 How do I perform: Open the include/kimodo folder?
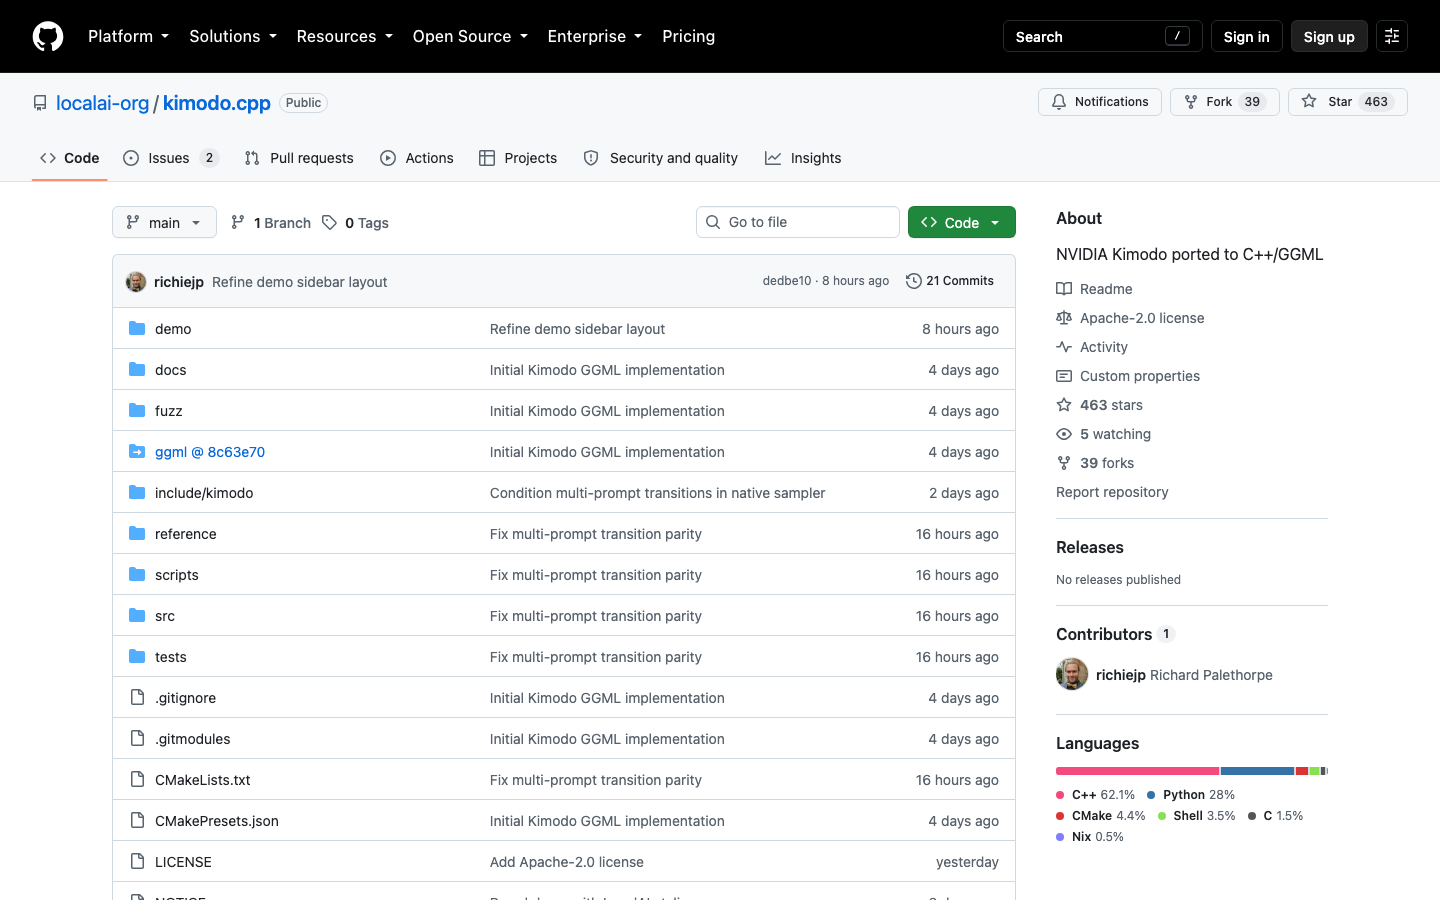(x=204, y=492)
